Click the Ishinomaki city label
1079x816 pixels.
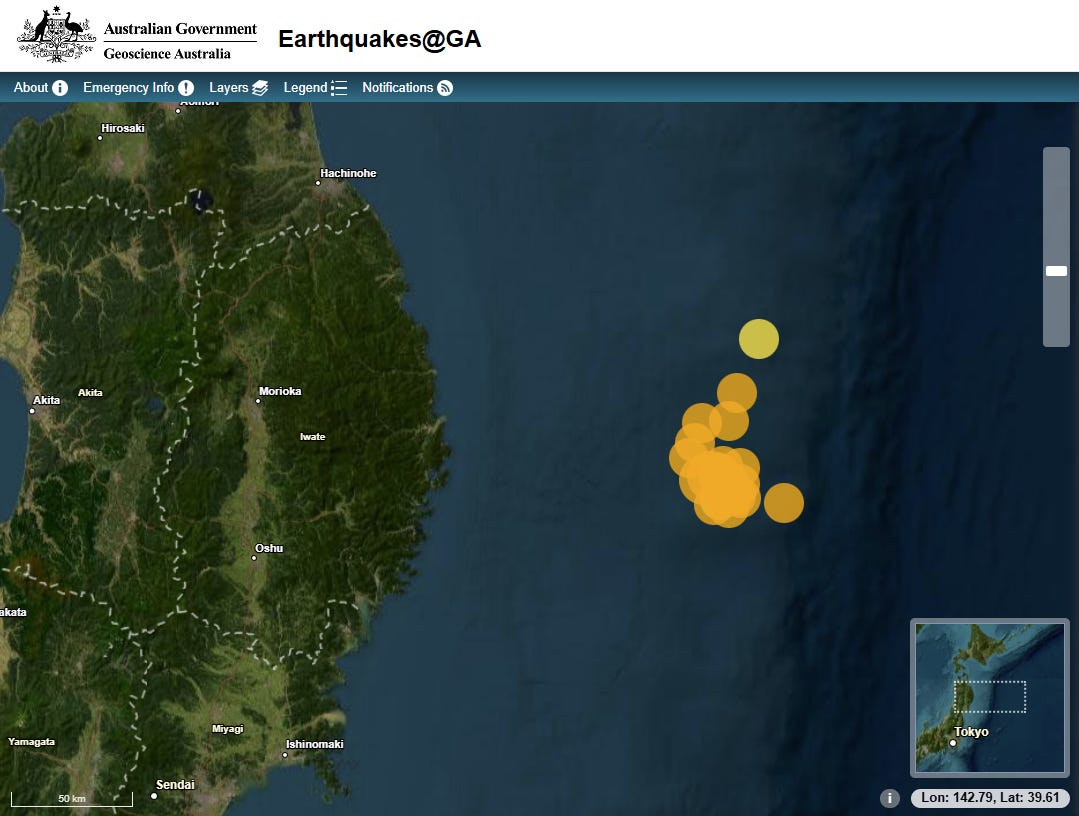(x=314, y=744)
